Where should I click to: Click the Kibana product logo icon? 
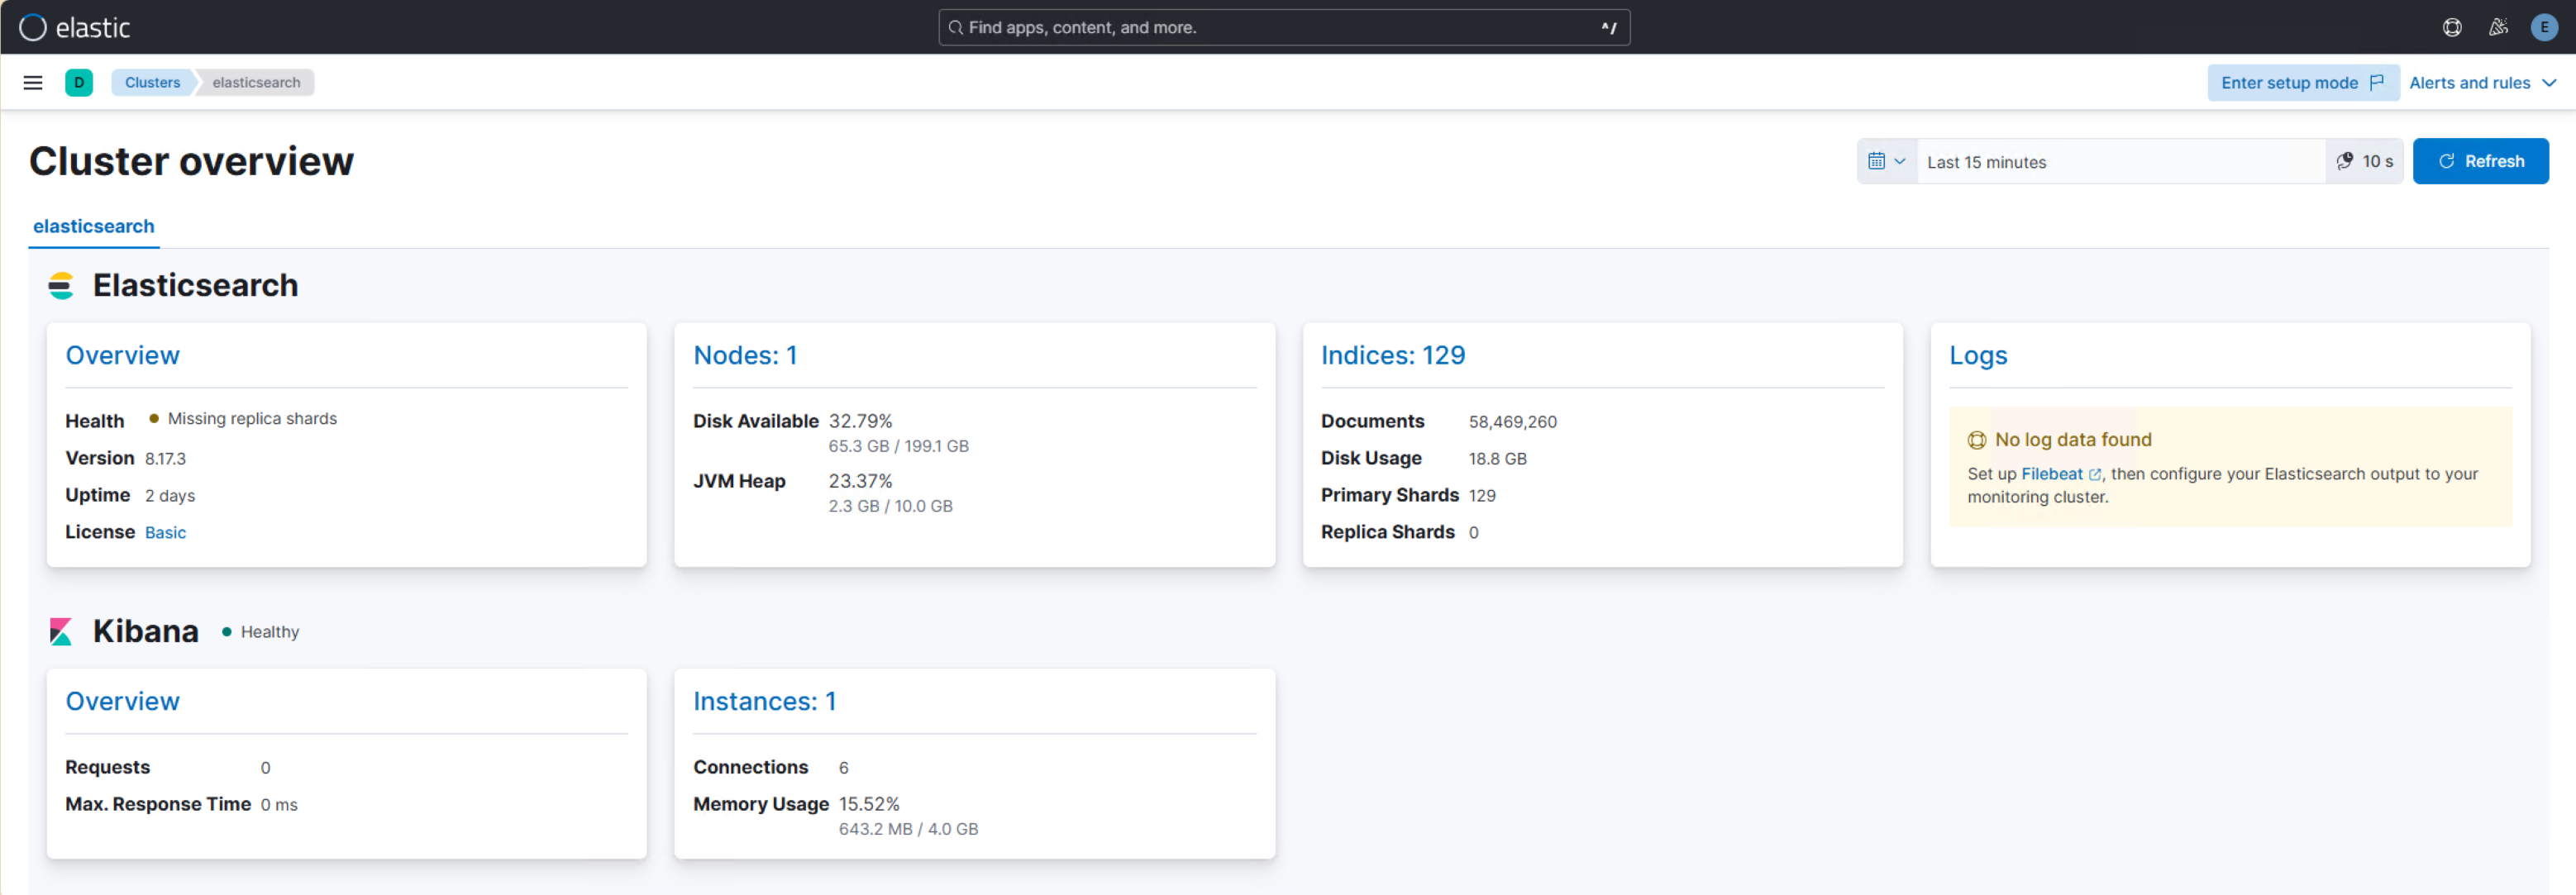tap(61, 631)
